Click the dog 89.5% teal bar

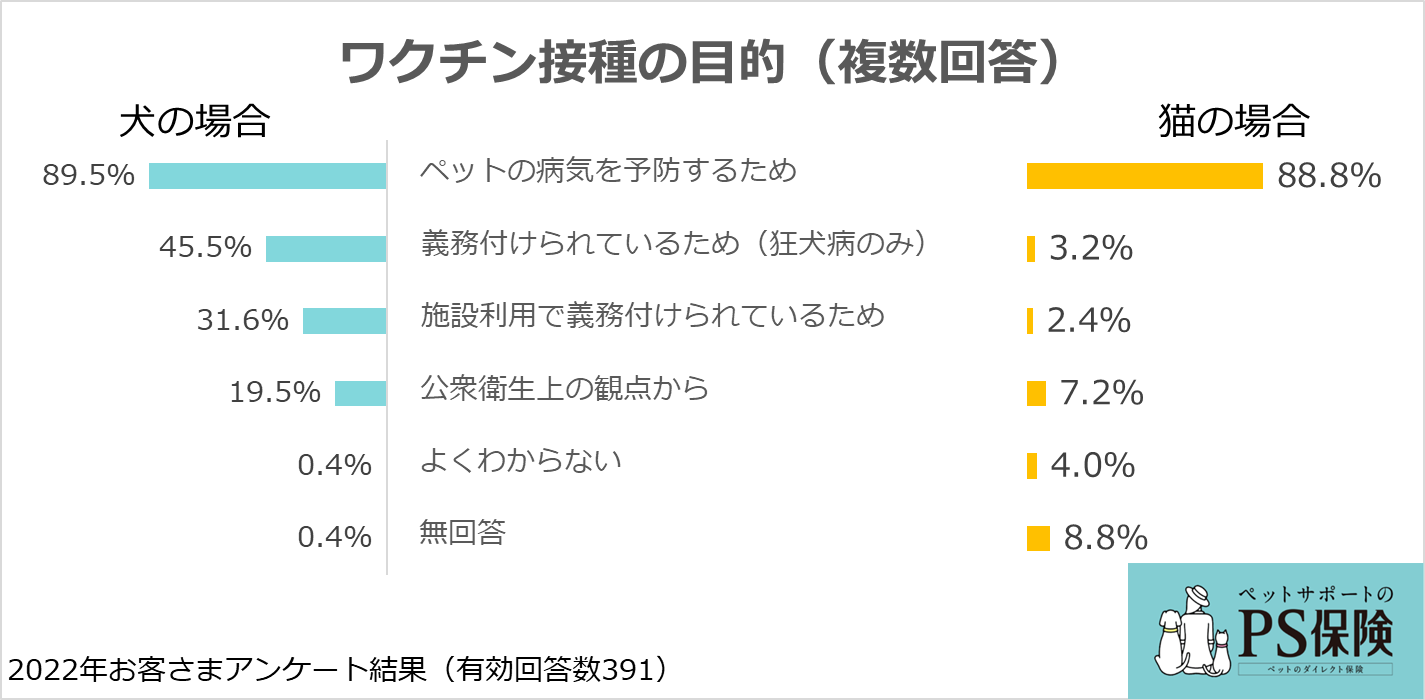267,176
